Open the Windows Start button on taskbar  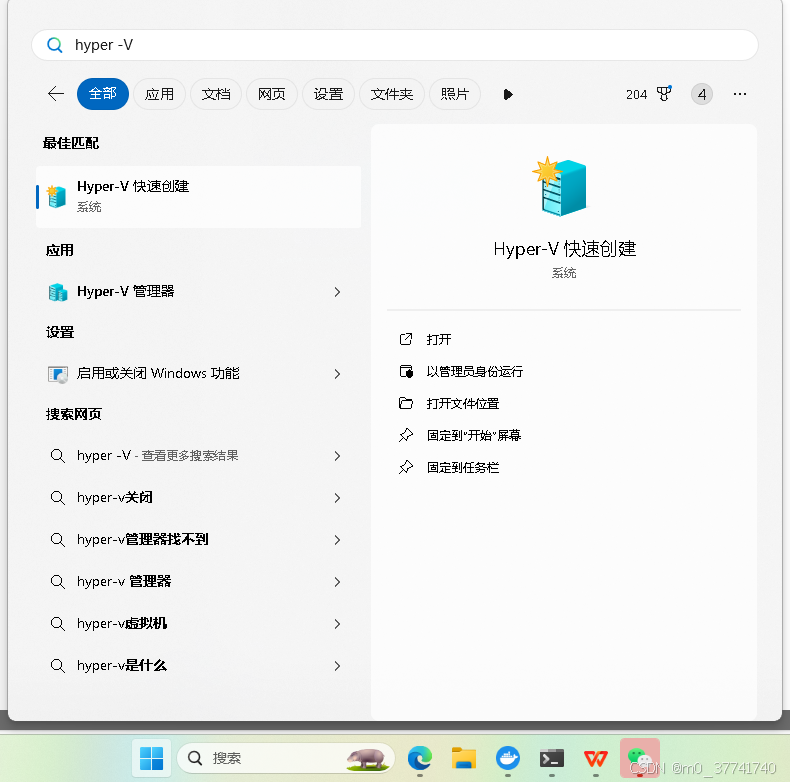pyautogui.click(x=151, y=758)
